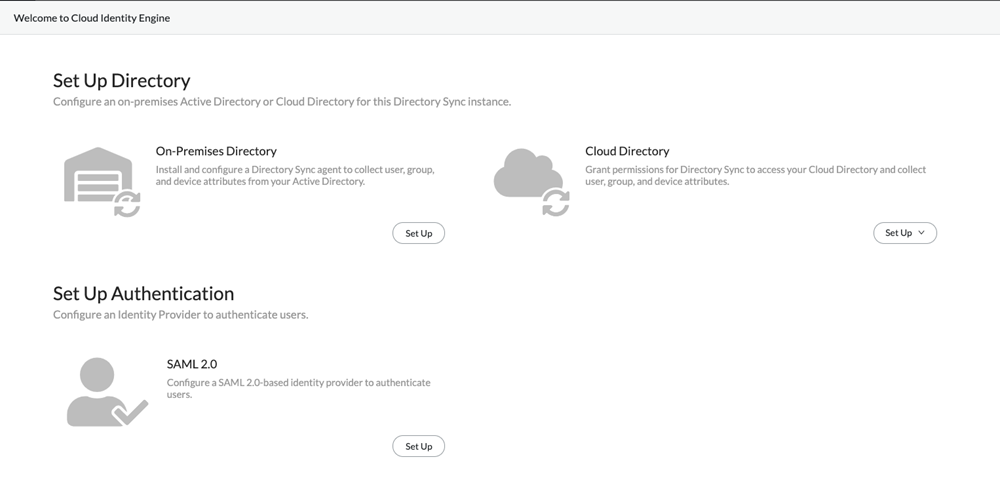
Task: Open the Cloud Directory Set Up dropdown
Action: pyautogui.click(x=904, y=233)
